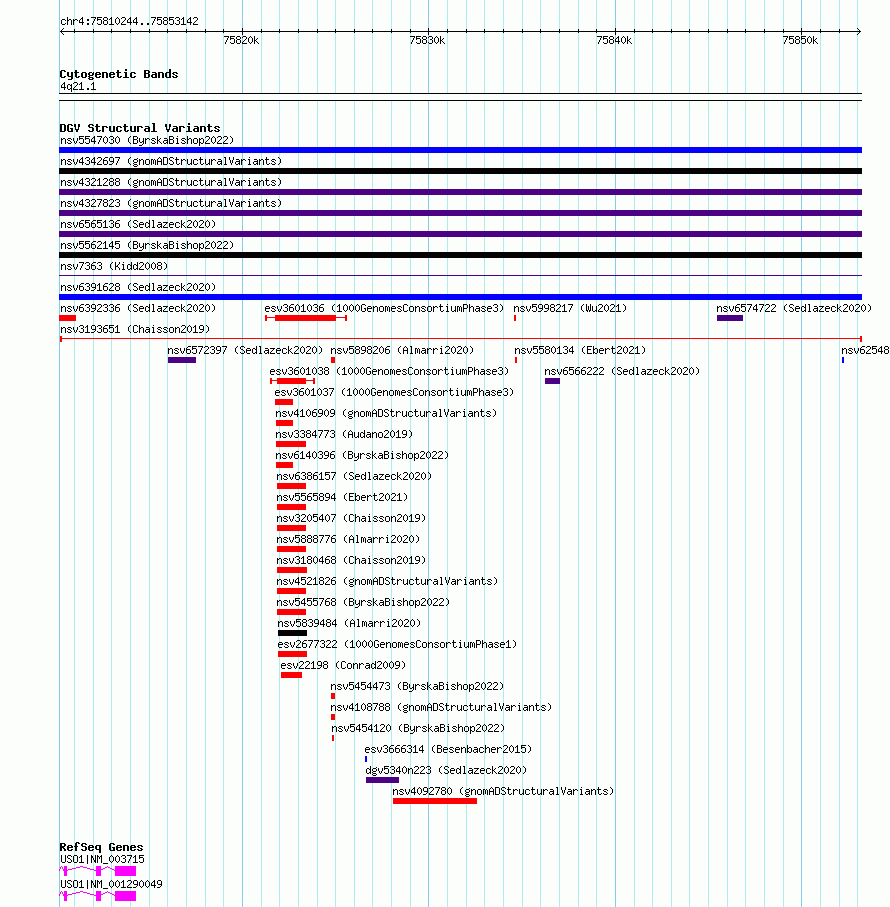Screen dimensions: 890x907
Task: Click nsv5565894 (Ebert2021) variant label
Action: (x=342, y=497)
